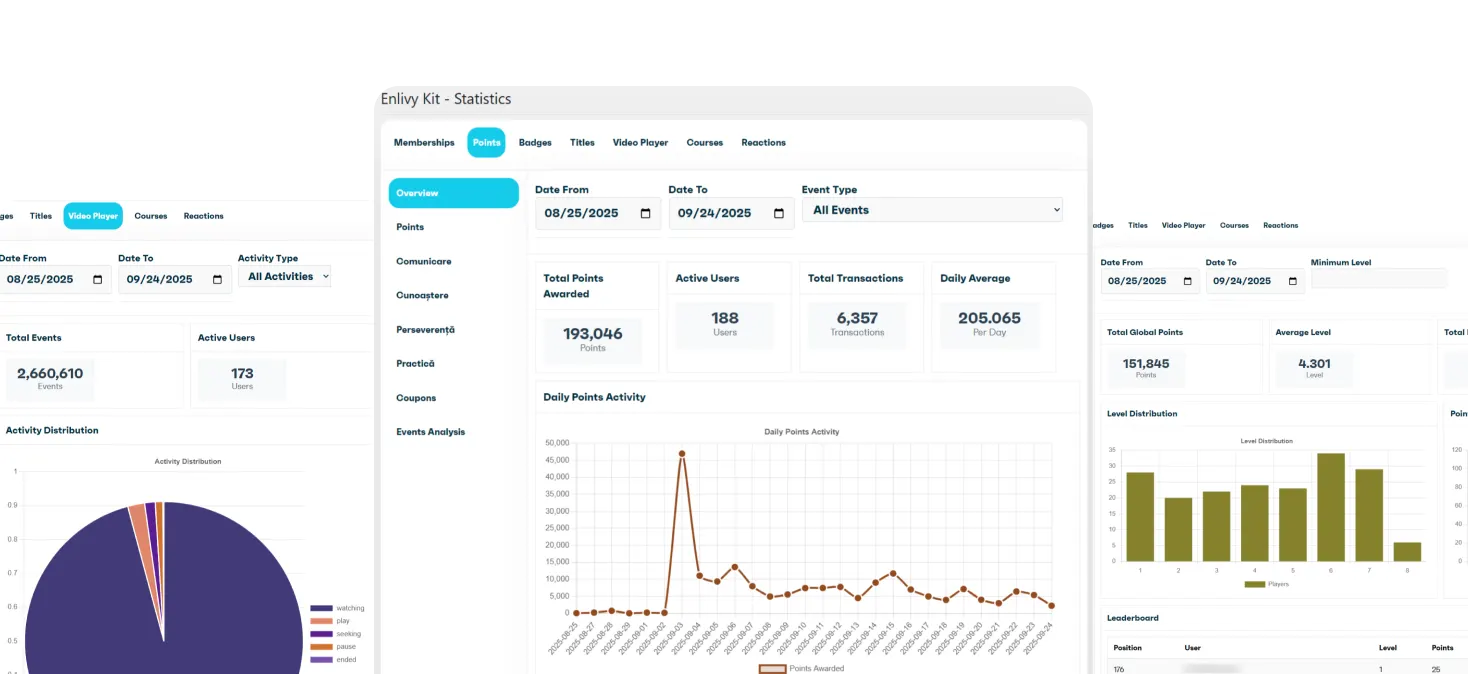Expand the All Activities dropdown

[284, 276]
